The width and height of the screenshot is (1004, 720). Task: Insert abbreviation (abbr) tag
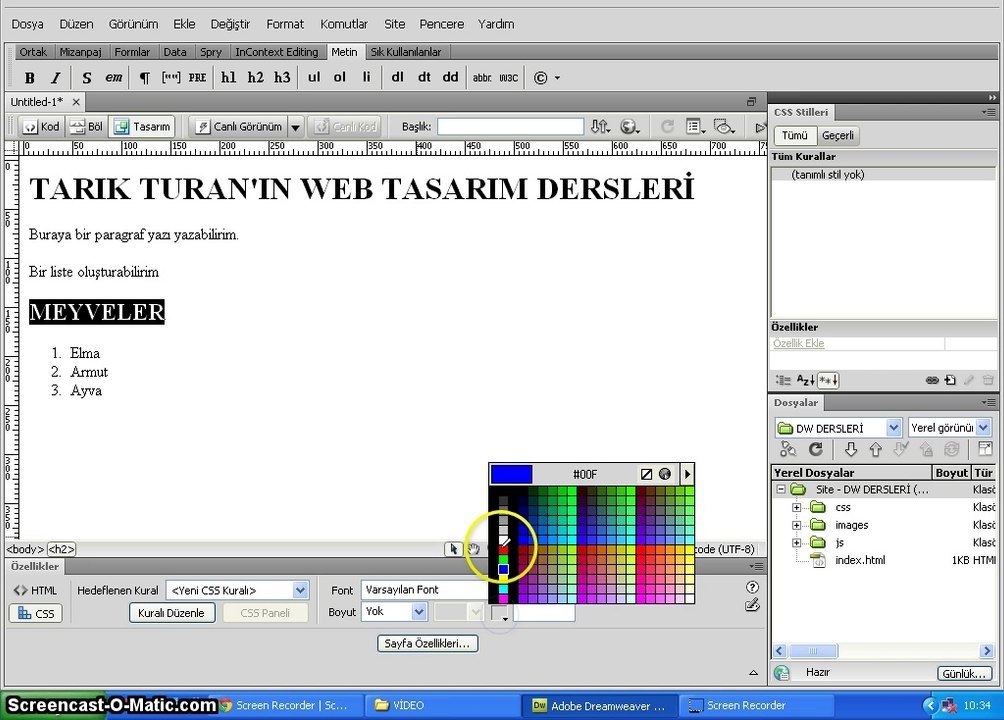(x=482, y=78)
